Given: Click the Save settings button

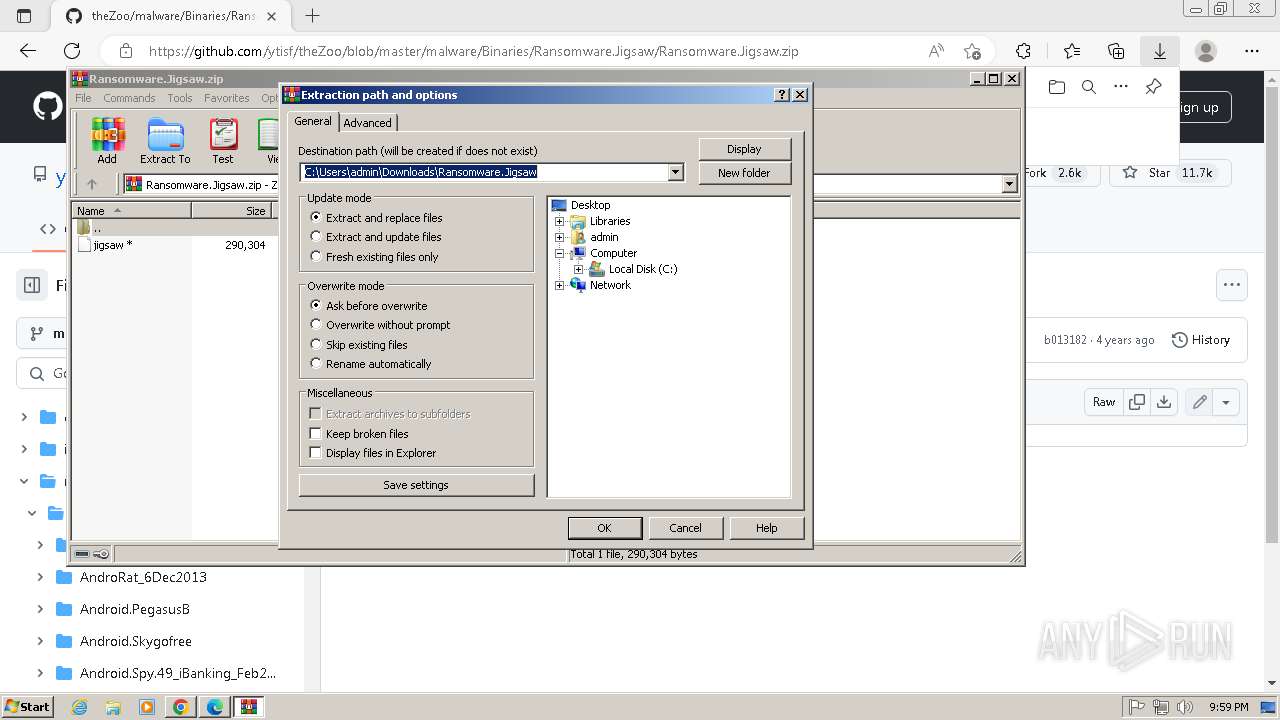Looking at the screenshot, I should (x=416, y=485).
